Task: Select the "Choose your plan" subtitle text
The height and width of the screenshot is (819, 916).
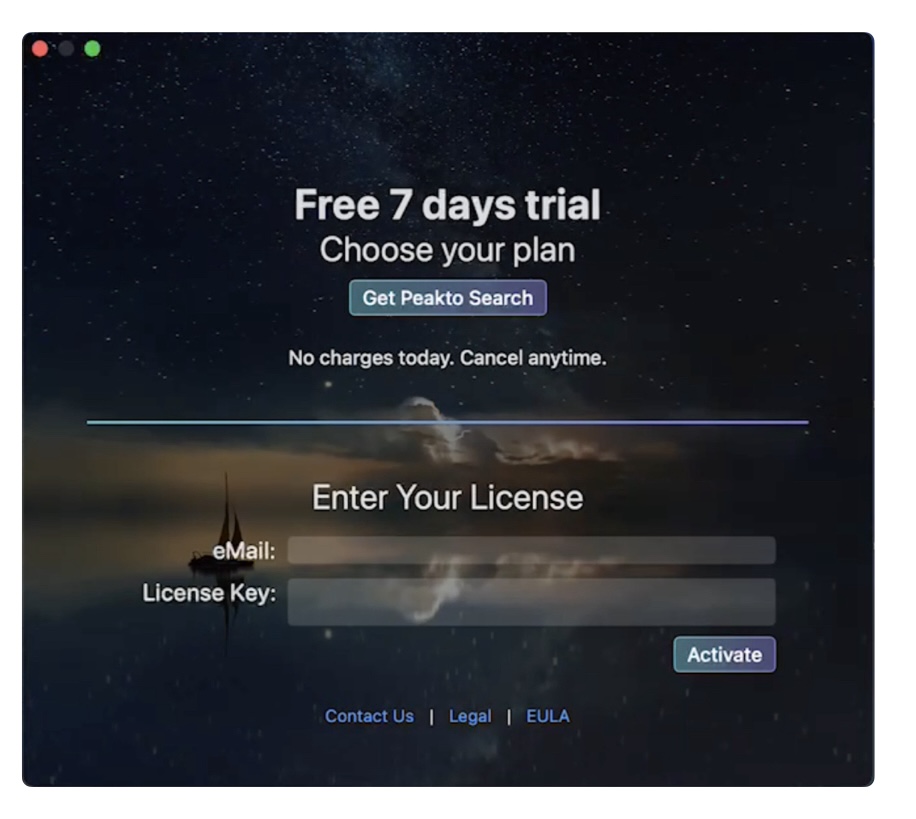Action: point(447,250)
